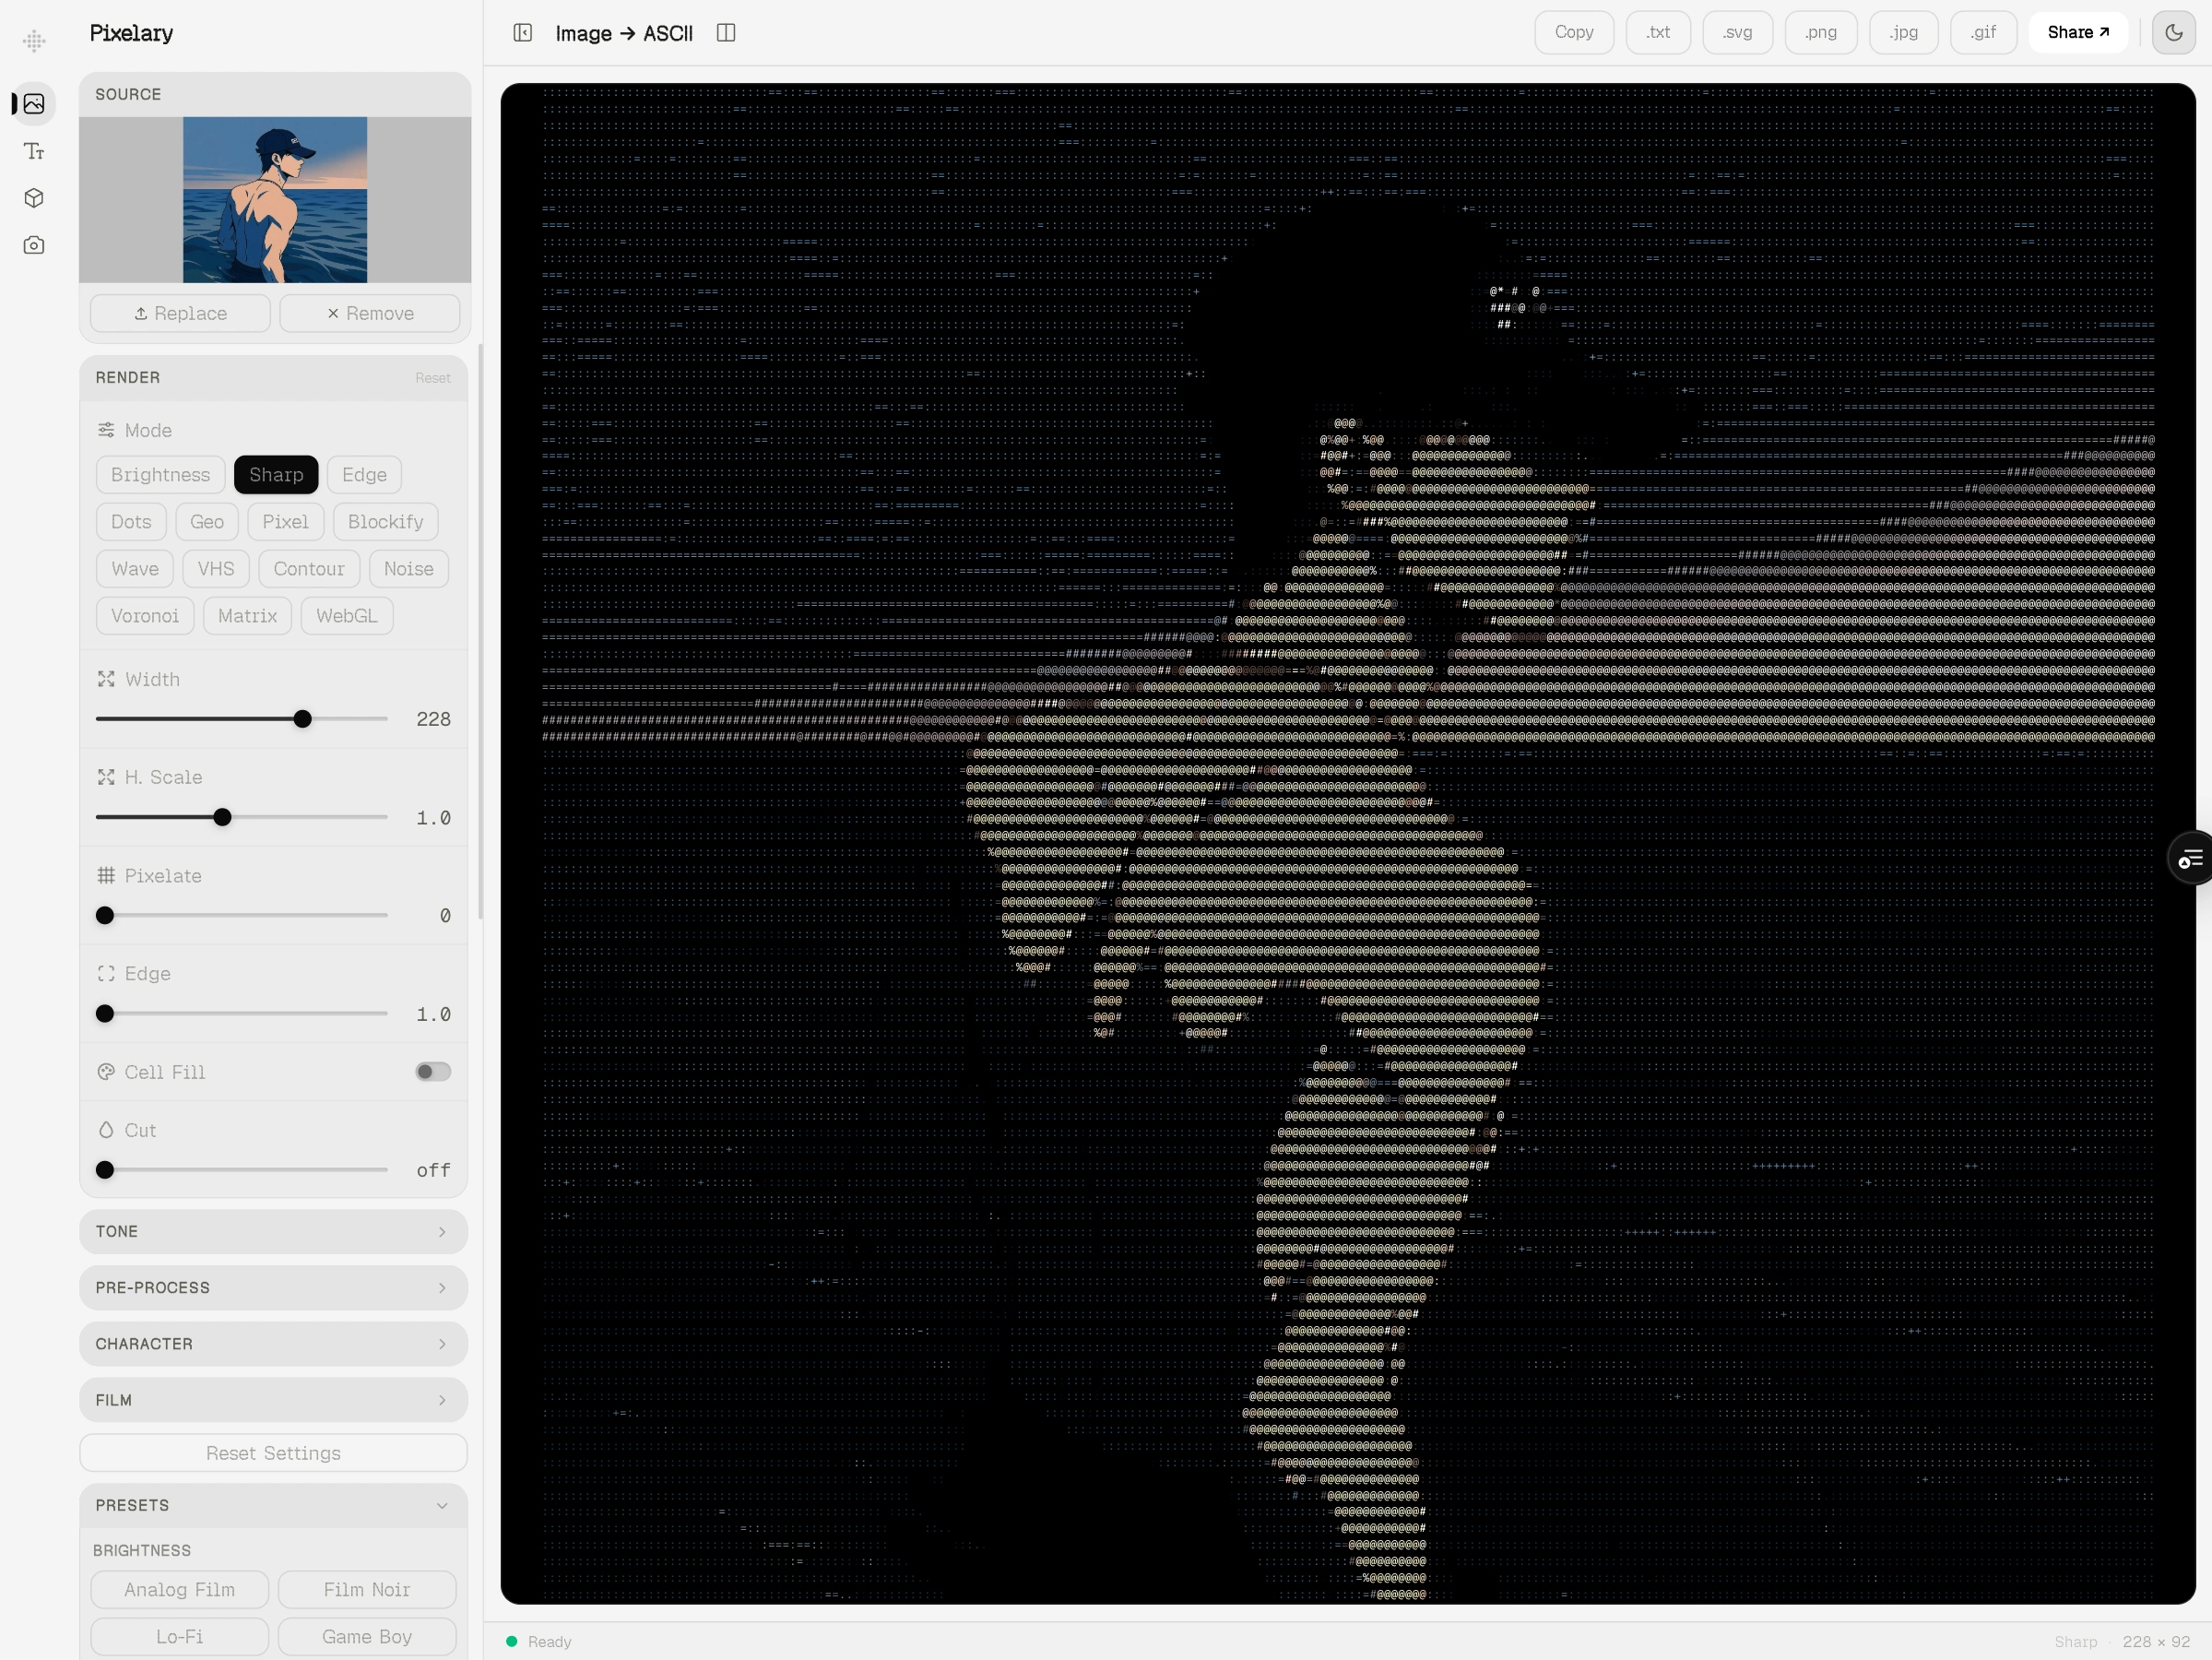Replace the source image

point(180,313)
